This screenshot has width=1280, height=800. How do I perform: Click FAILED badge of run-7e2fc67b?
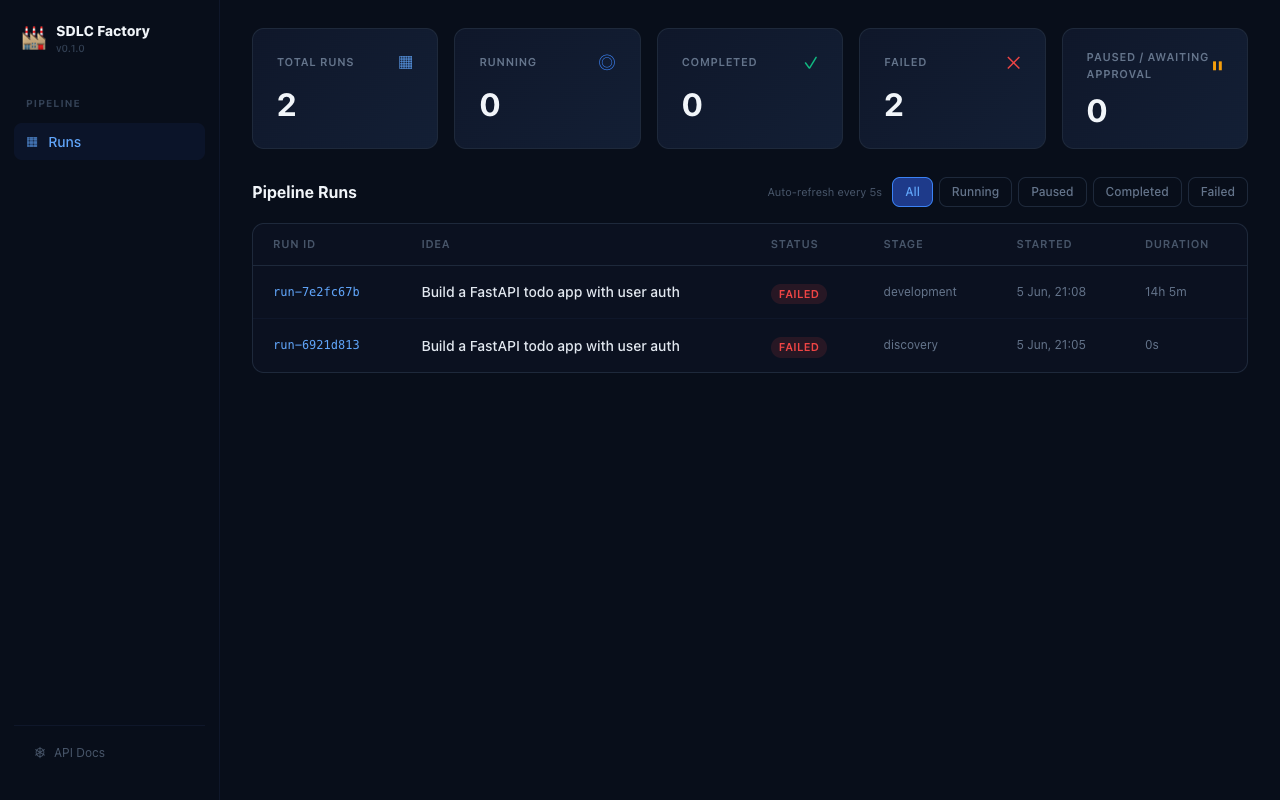tap(799, 294)
